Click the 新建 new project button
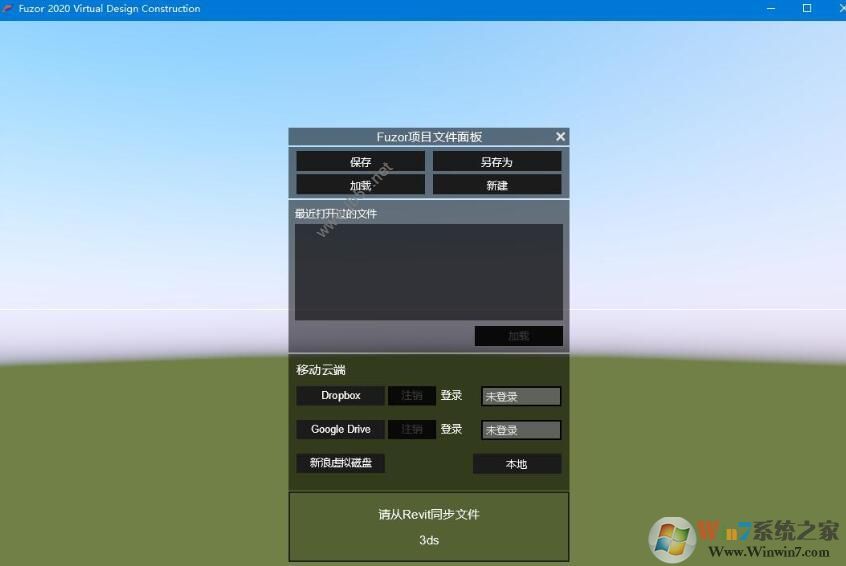 [497, 185]
